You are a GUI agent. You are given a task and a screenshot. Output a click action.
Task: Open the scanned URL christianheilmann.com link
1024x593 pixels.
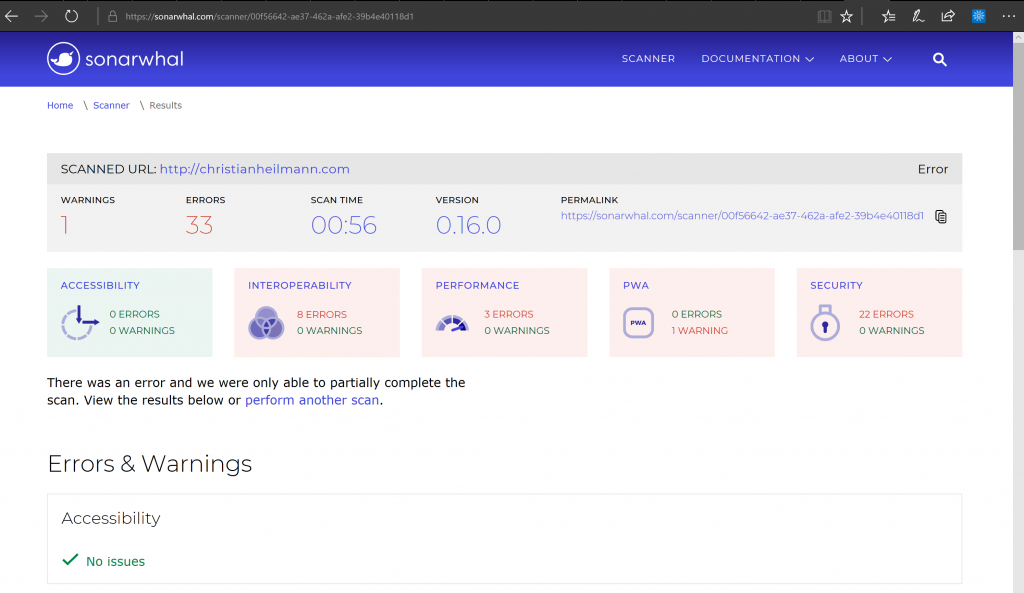tap(255, 169)
